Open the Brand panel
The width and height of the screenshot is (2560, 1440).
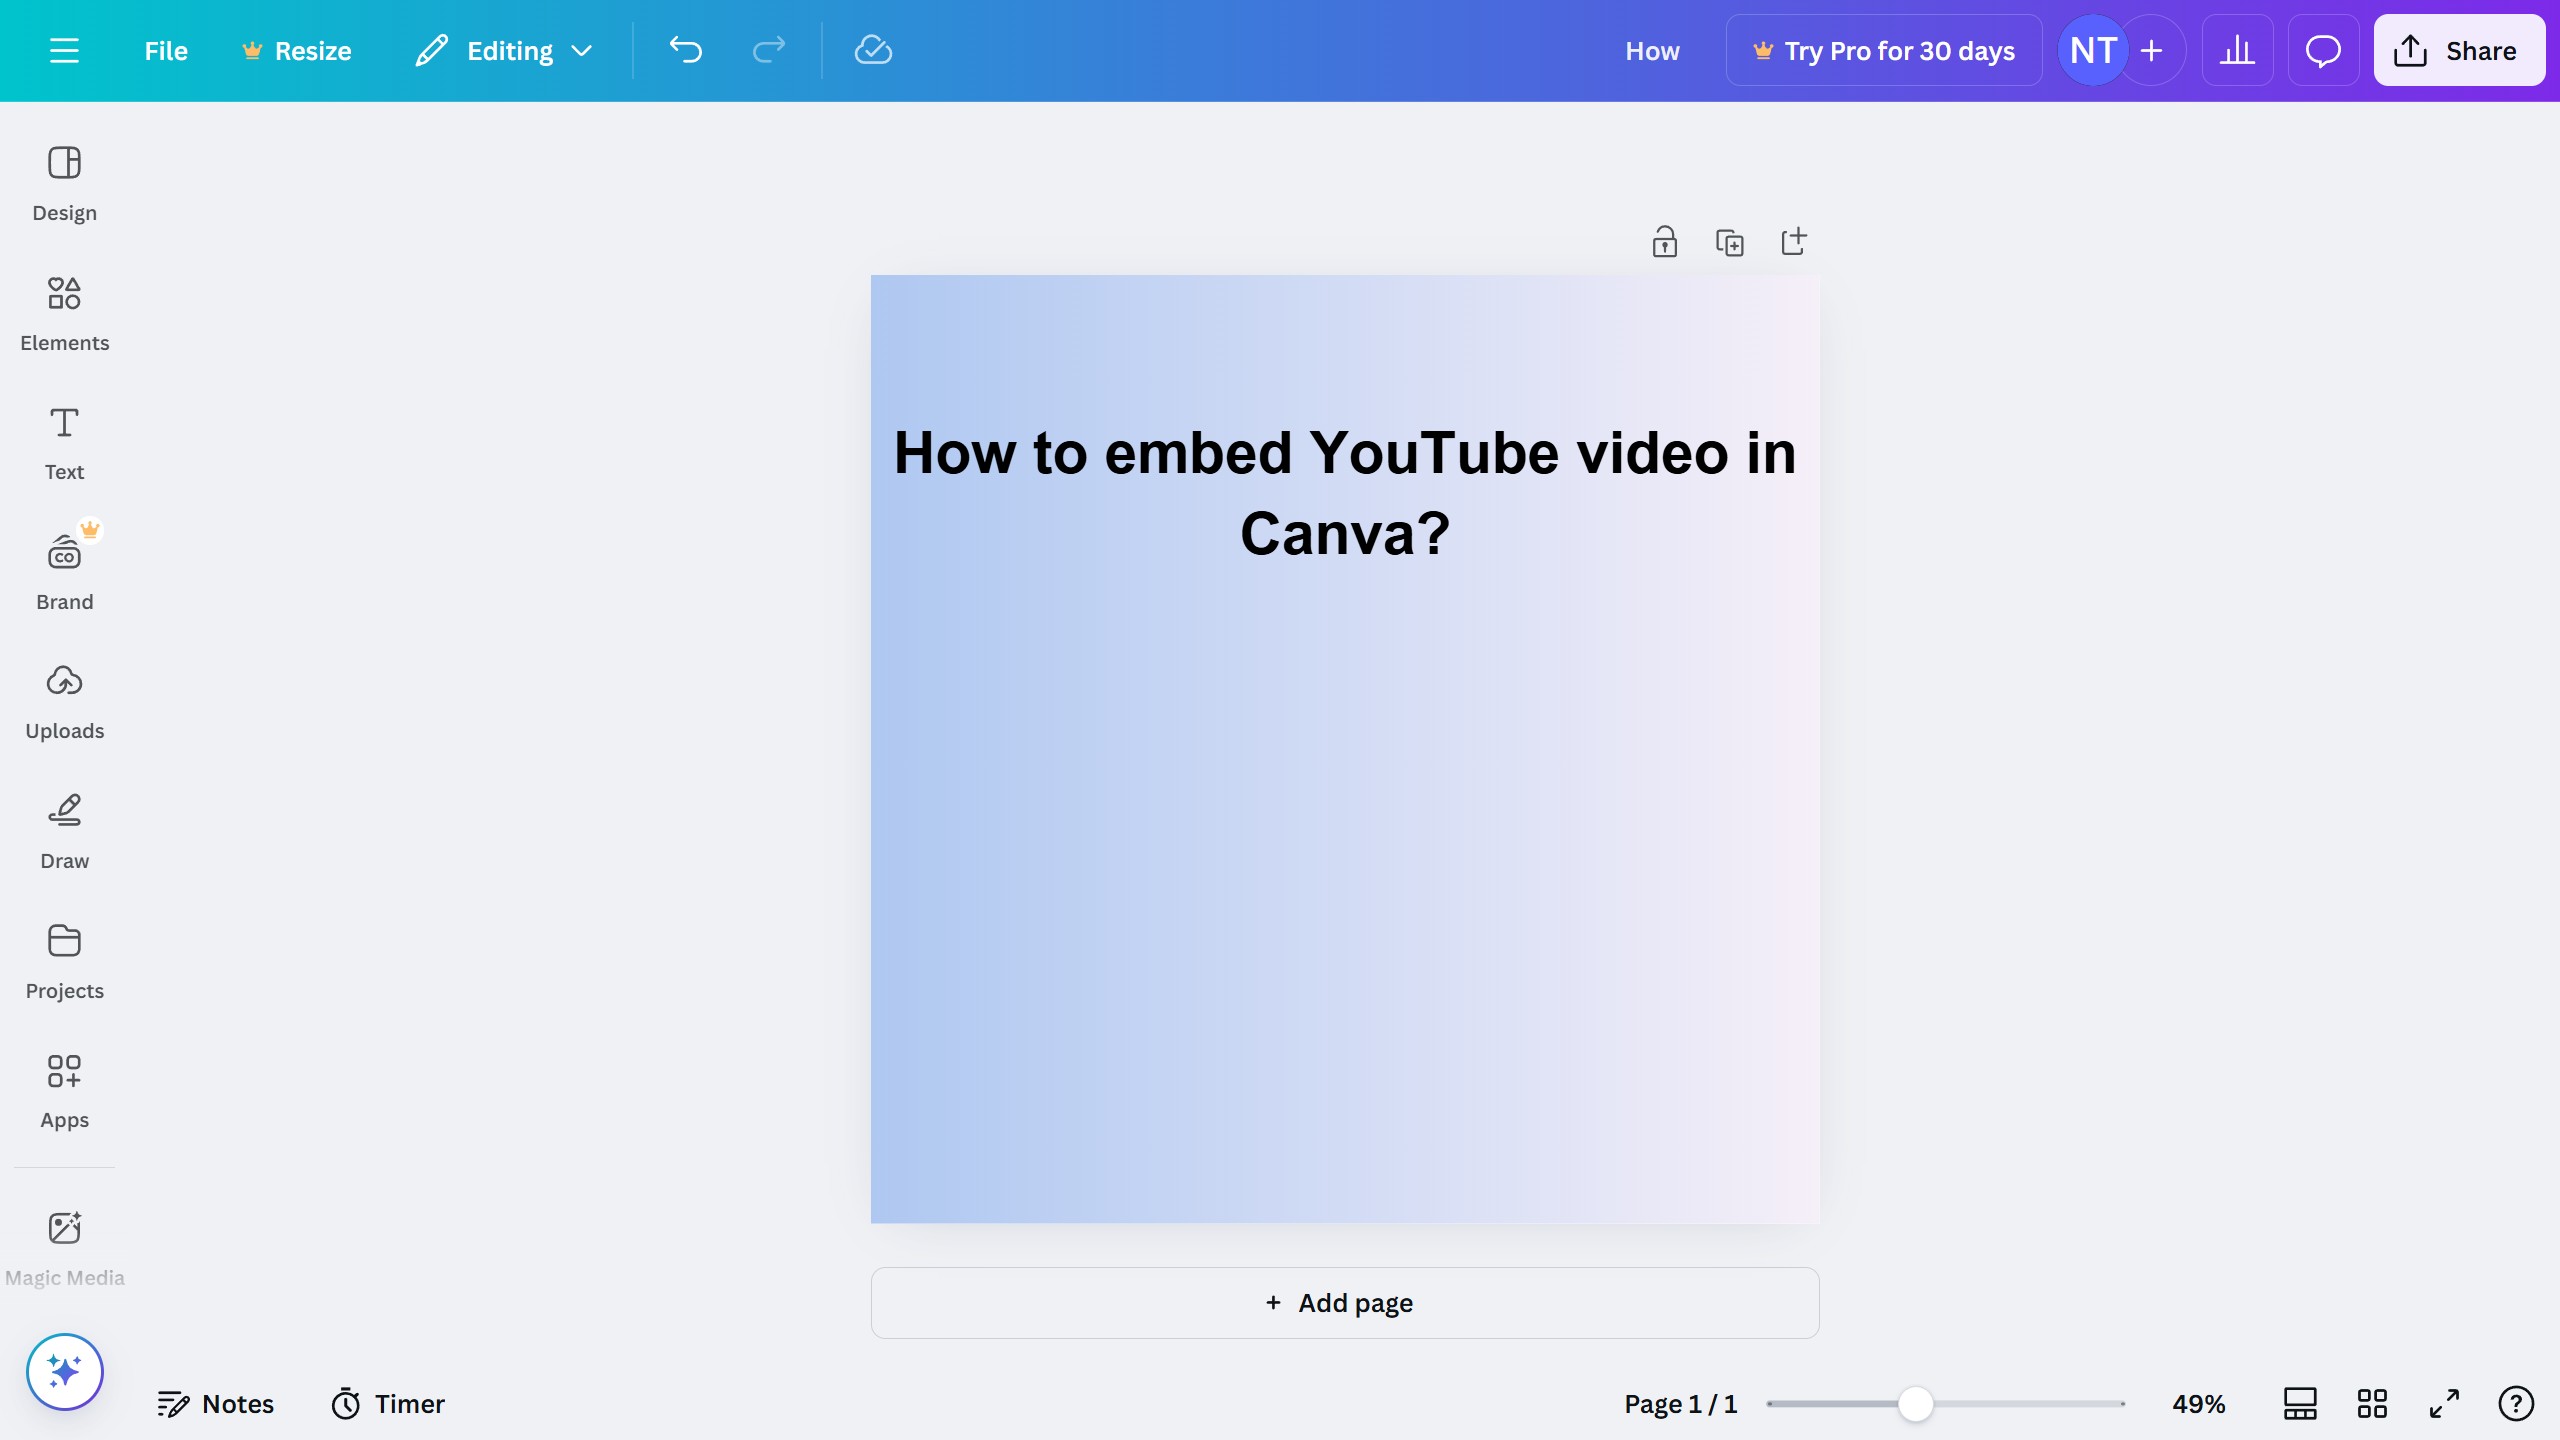click(x=64, y=570)
